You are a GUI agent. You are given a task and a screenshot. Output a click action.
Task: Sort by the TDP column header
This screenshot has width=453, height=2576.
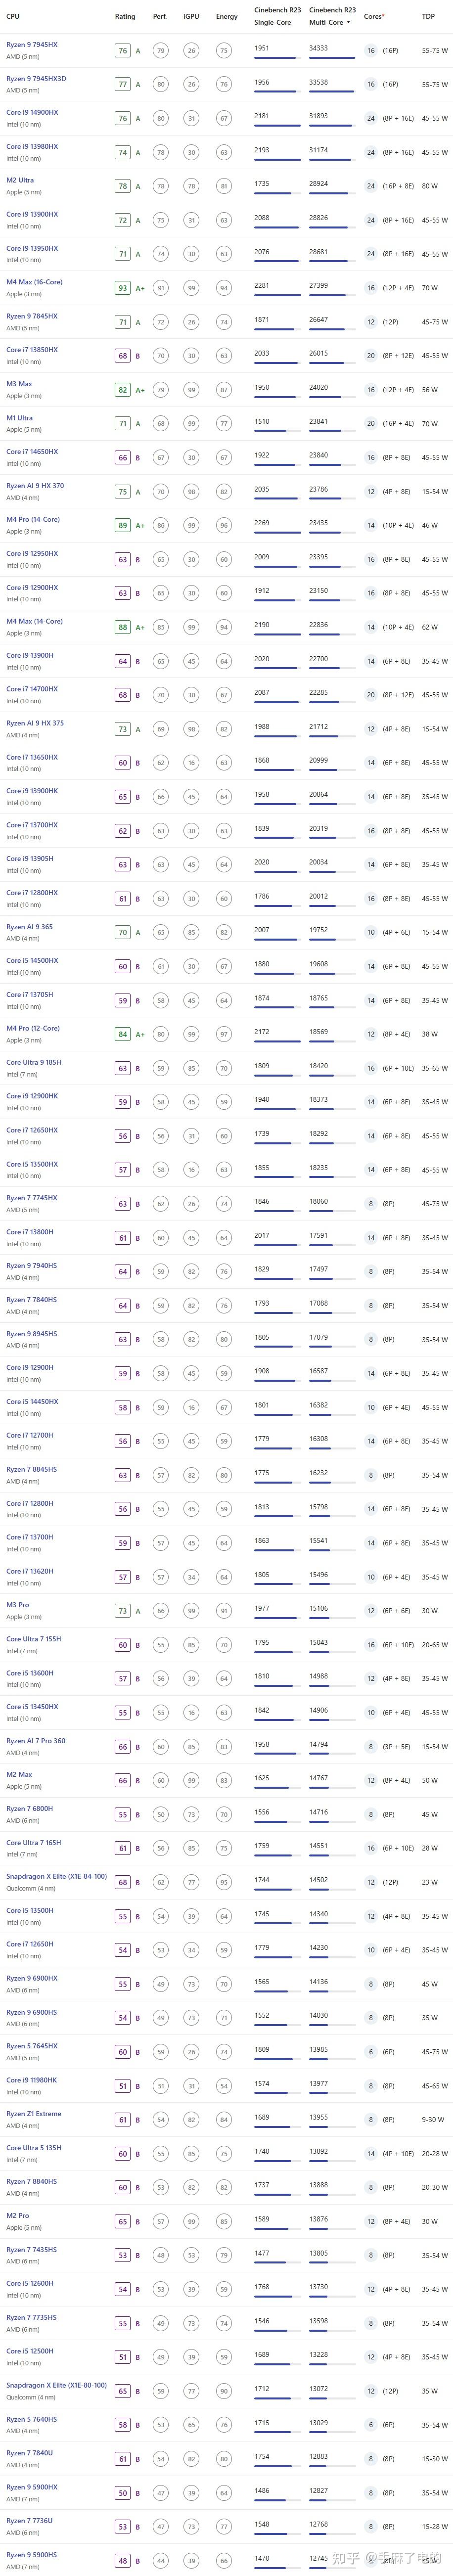428,17
